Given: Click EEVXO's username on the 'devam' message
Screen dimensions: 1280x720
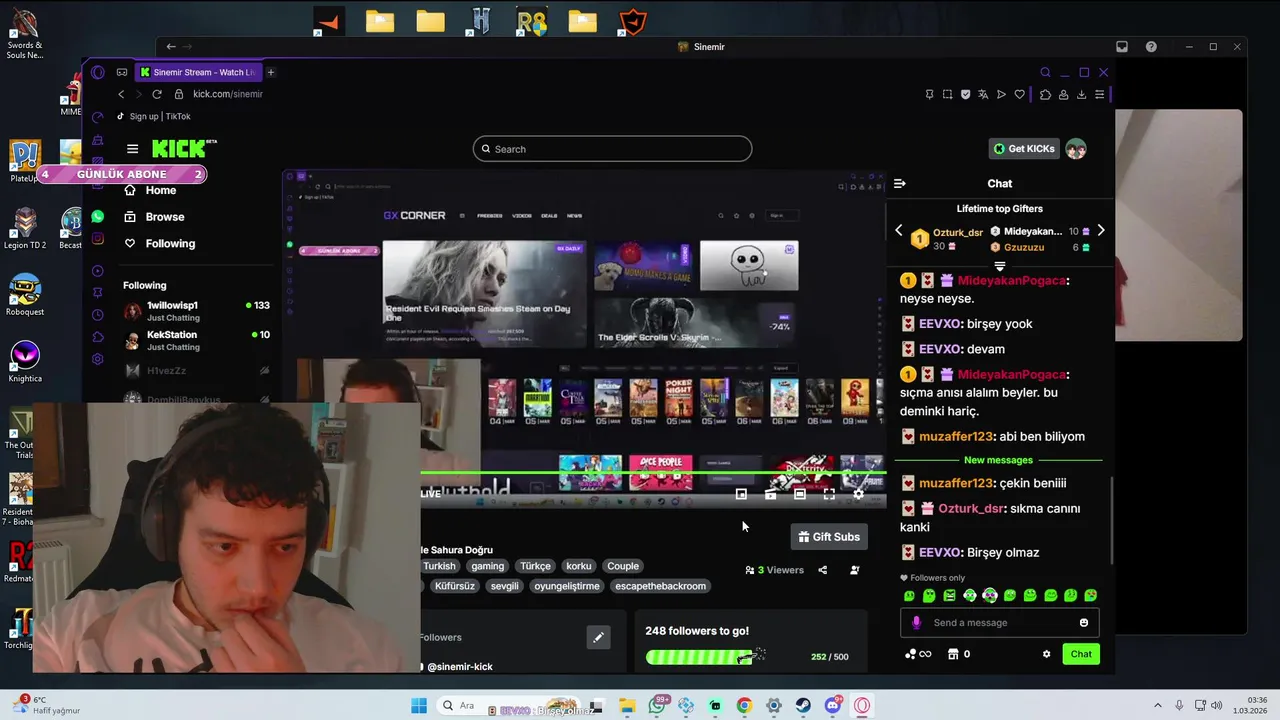Looking at the screenshot, I should point(940,349).
